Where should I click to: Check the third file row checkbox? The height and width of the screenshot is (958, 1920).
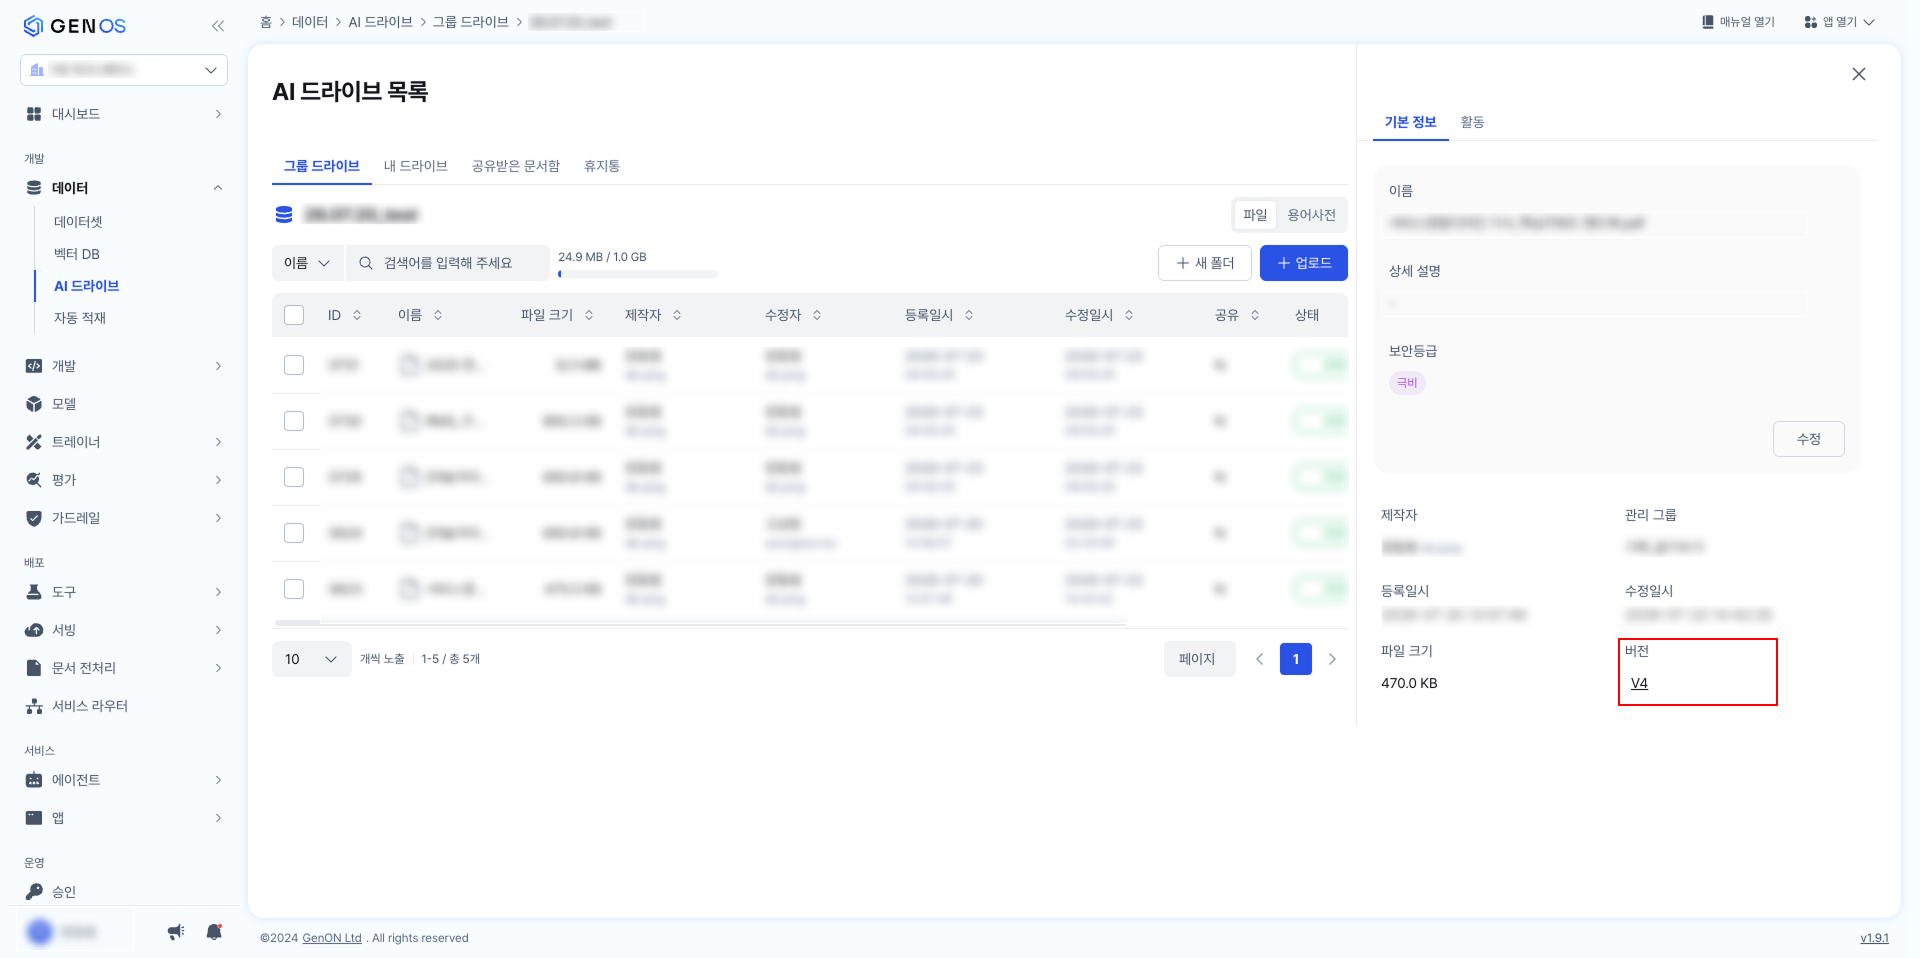tap(294, 477)
